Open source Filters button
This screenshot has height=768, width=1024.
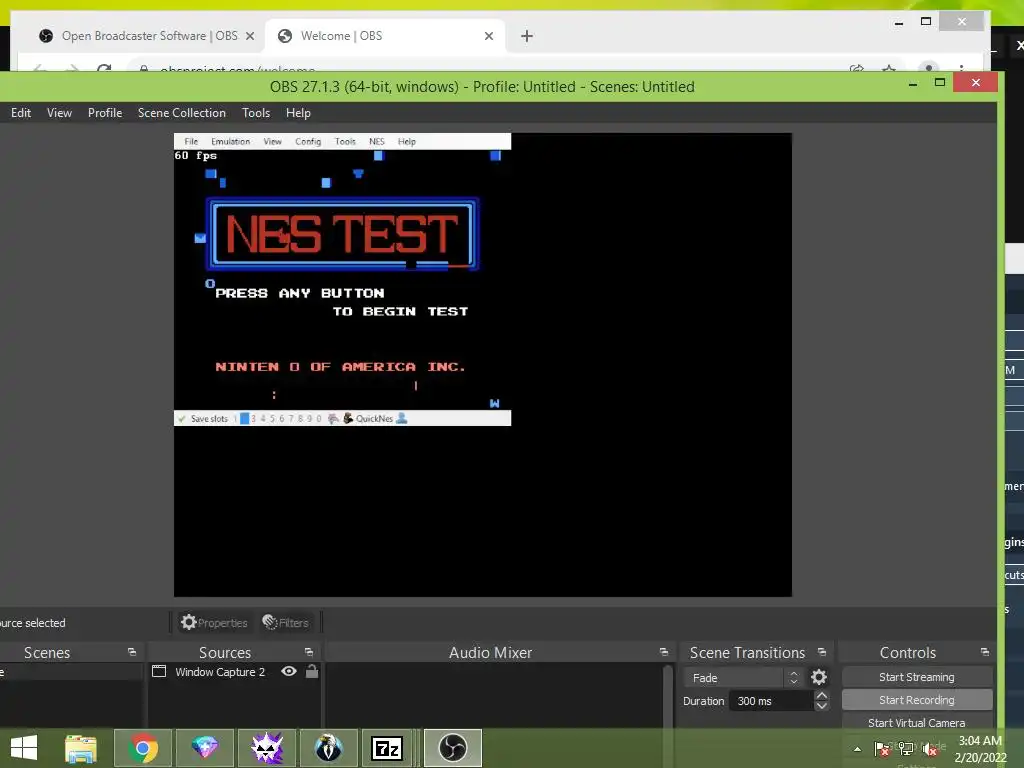(285, 622)
